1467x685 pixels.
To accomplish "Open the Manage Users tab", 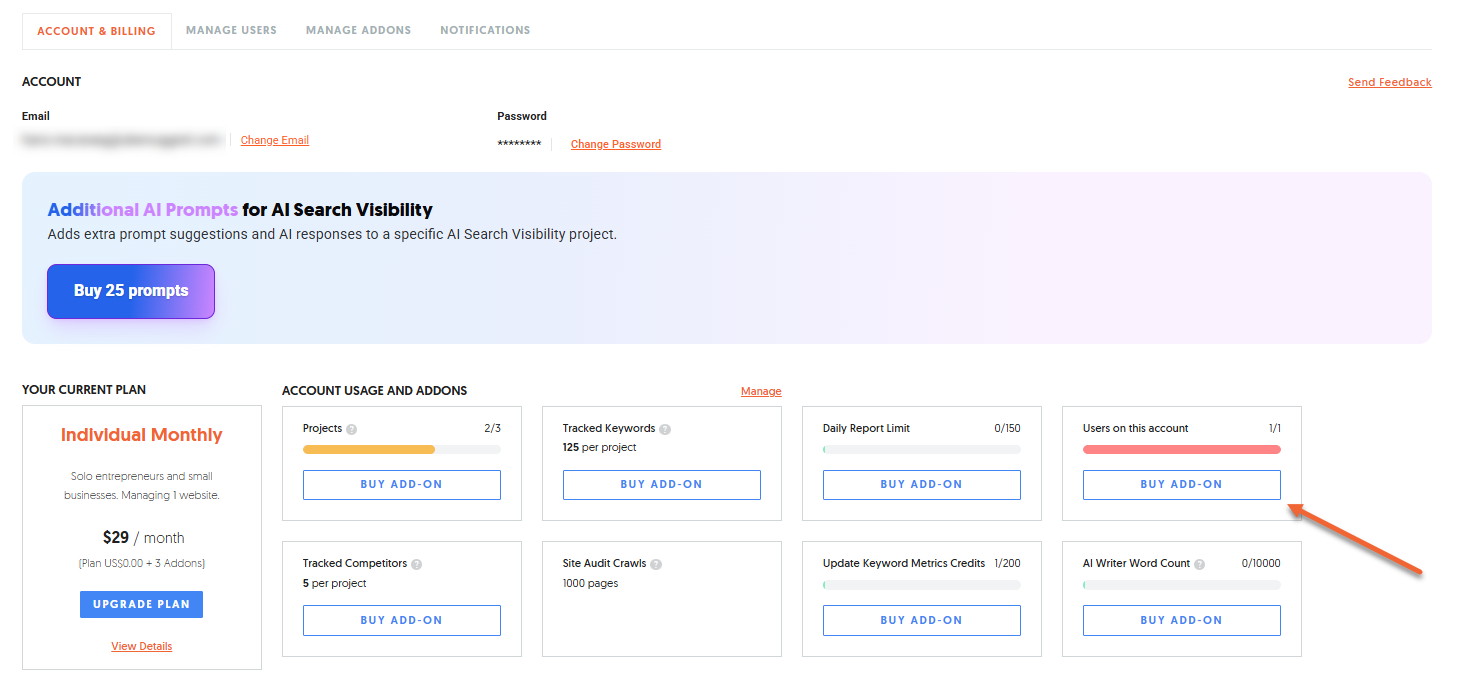I will (231, 30).
